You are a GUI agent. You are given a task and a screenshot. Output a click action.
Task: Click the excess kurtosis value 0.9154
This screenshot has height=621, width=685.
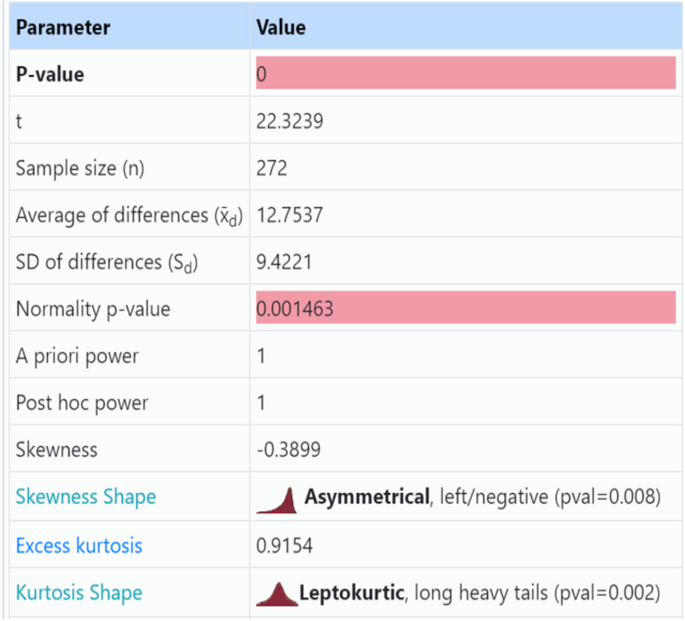[284, 546]
